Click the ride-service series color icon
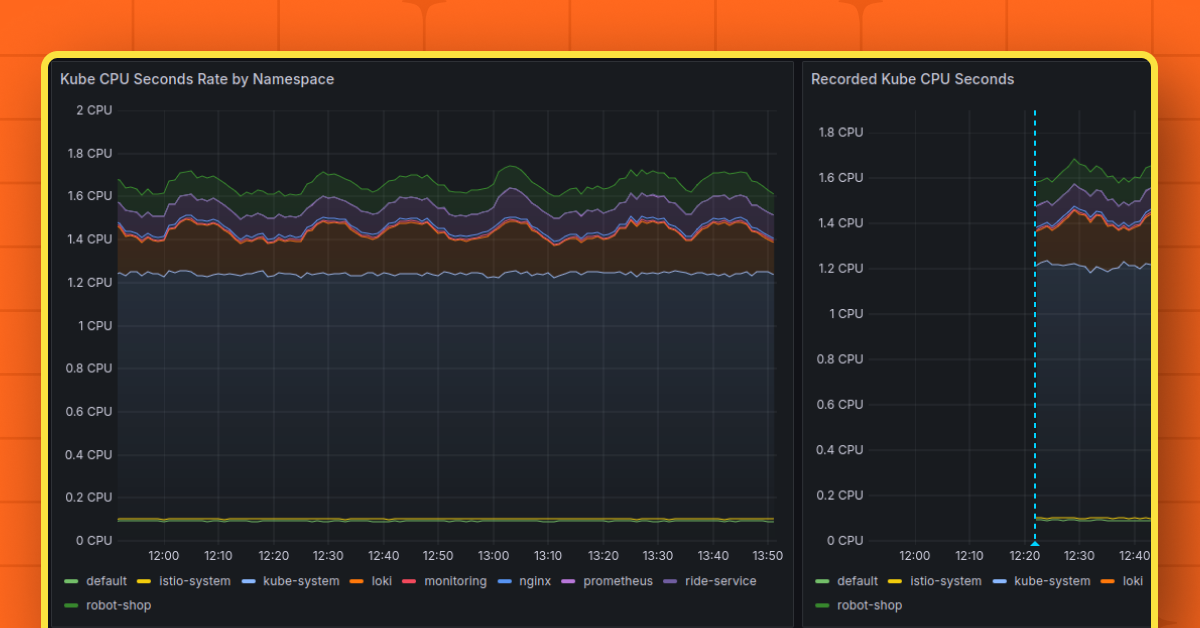1200x628 pixels. (x=669, y=581)
